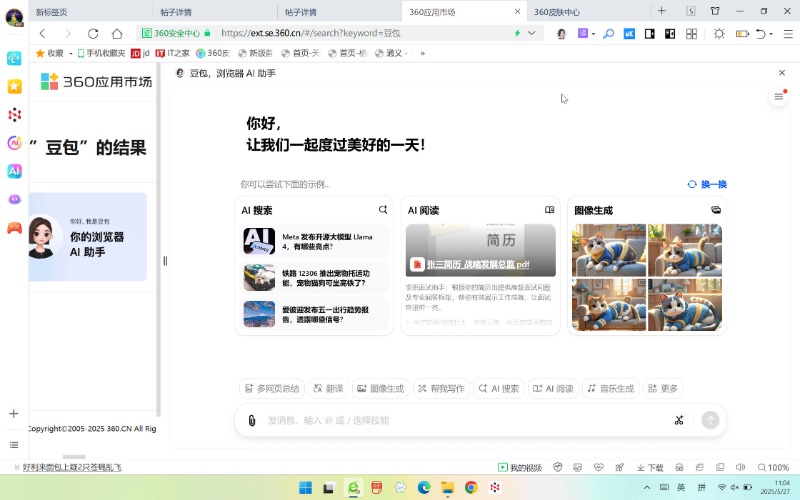This screenshot has height=500, width=800.
Task: Select the 帮我写作 skill button
Action: point(441,388)
